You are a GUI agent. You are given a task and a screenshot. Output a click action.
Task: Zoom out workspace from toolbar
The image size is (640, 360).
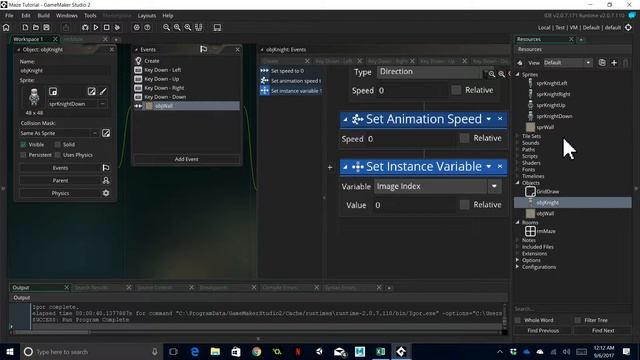[166, 27]
